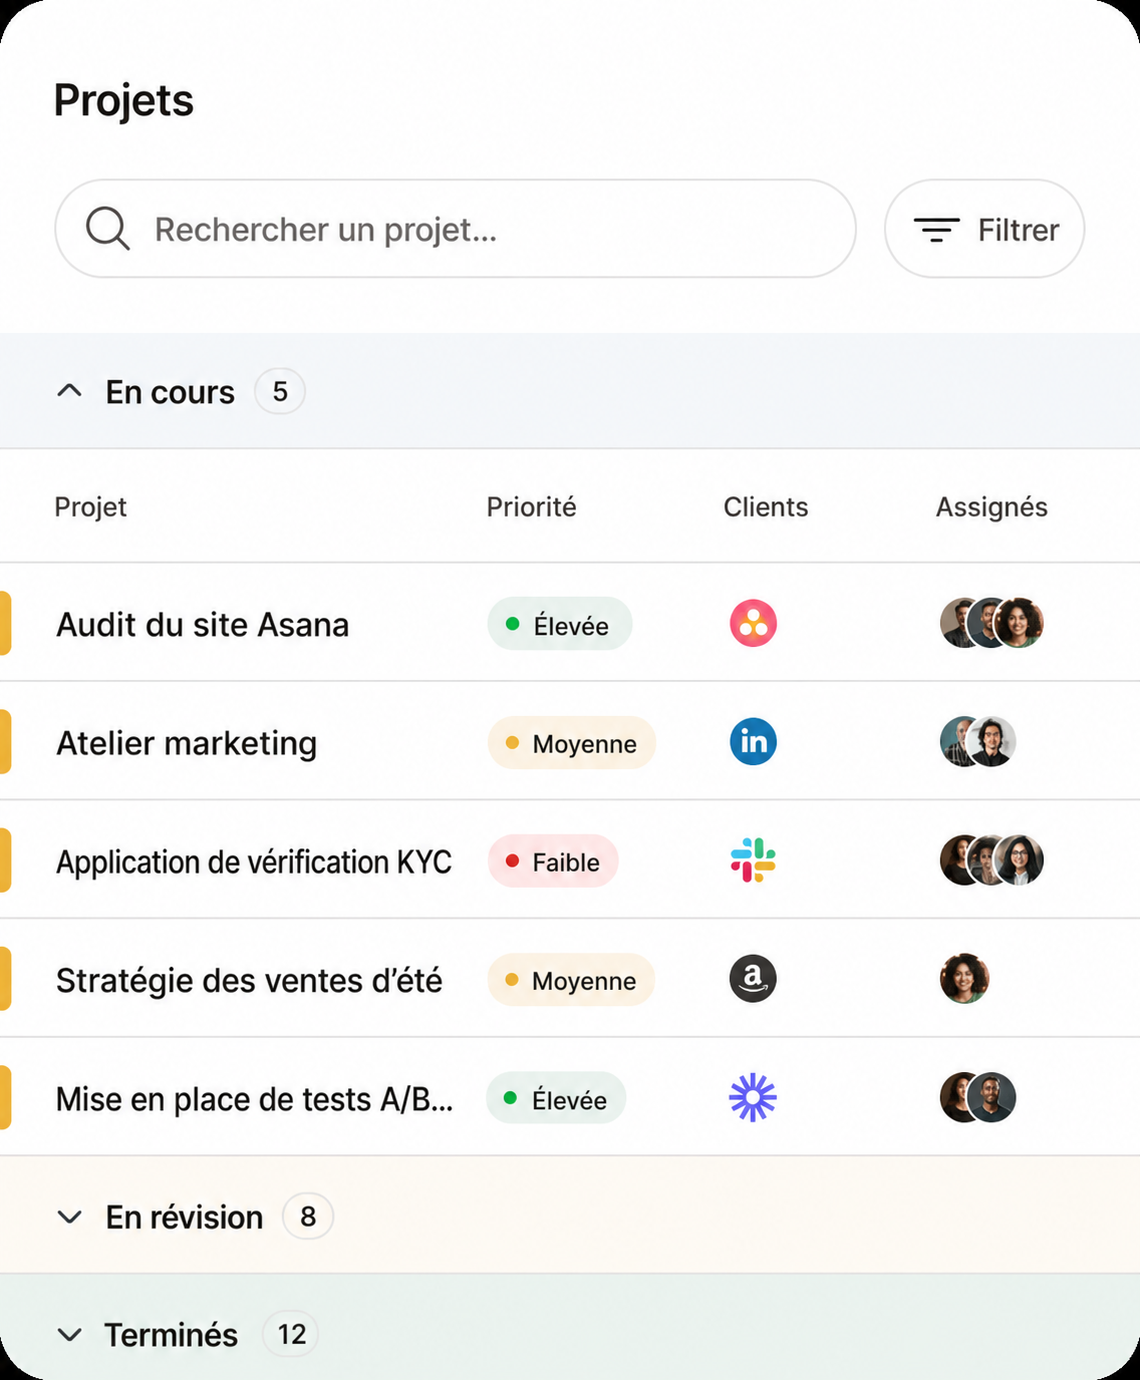Click Moyenne priority badge for Stratégie des ventes d'été

coord(571,980)
